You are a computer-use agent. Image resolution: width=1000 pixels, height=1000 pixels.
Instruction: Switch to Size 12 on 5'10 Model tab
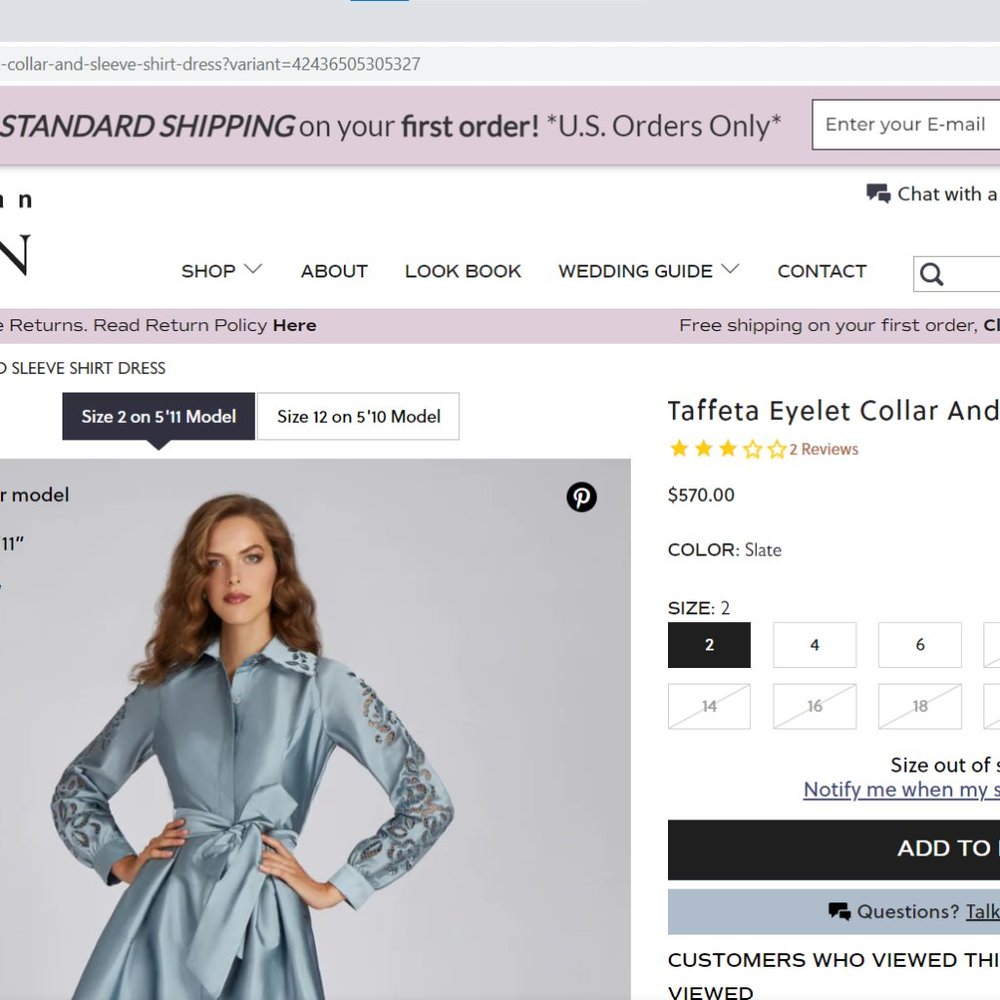(x=358, y=416)
